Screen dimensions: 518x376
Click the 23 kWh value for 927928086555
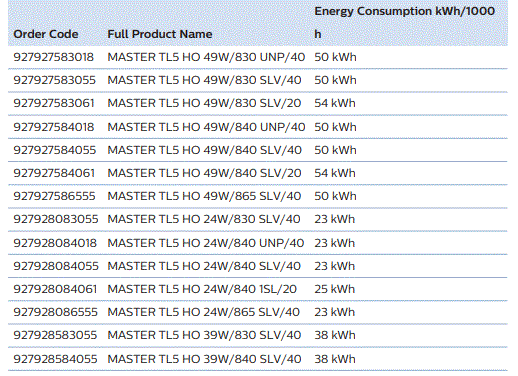point(335,312)
